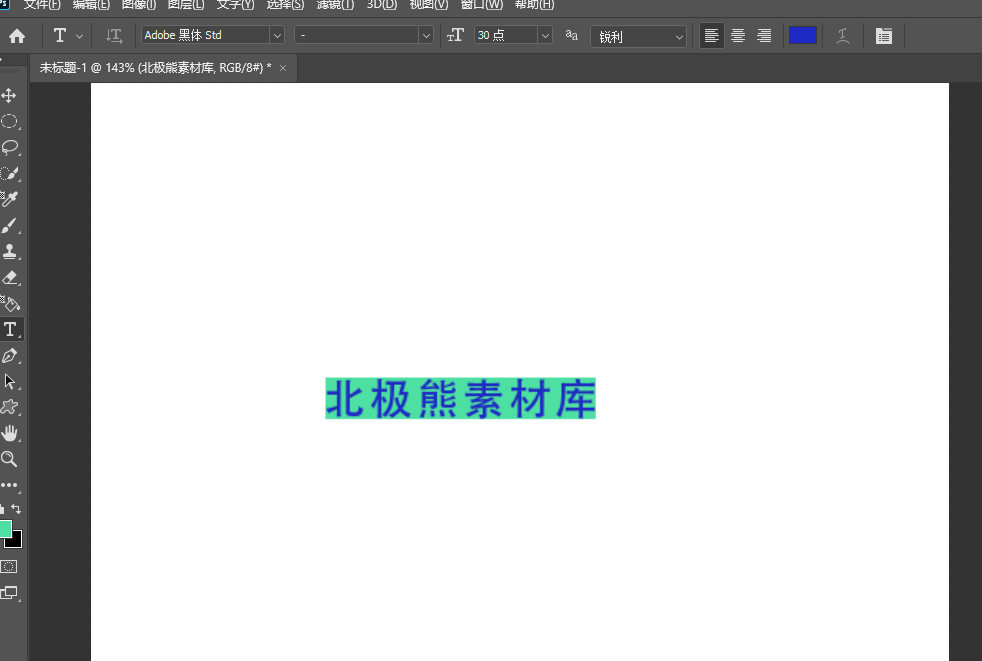This screenshot has height=661, width=982.
Task: Open the blue text color swatch
Action: pyautogui.click(x=802, y=35)
